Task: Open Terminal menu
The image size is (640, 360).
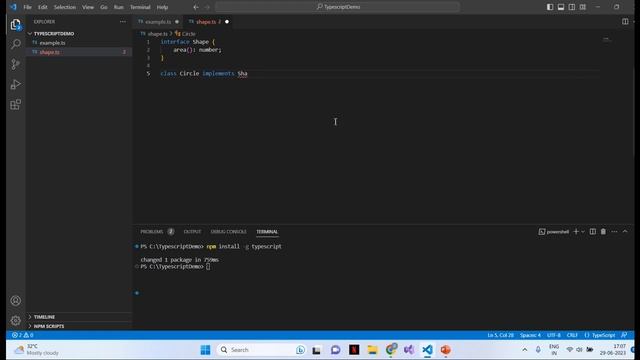Action: point(140,7)
